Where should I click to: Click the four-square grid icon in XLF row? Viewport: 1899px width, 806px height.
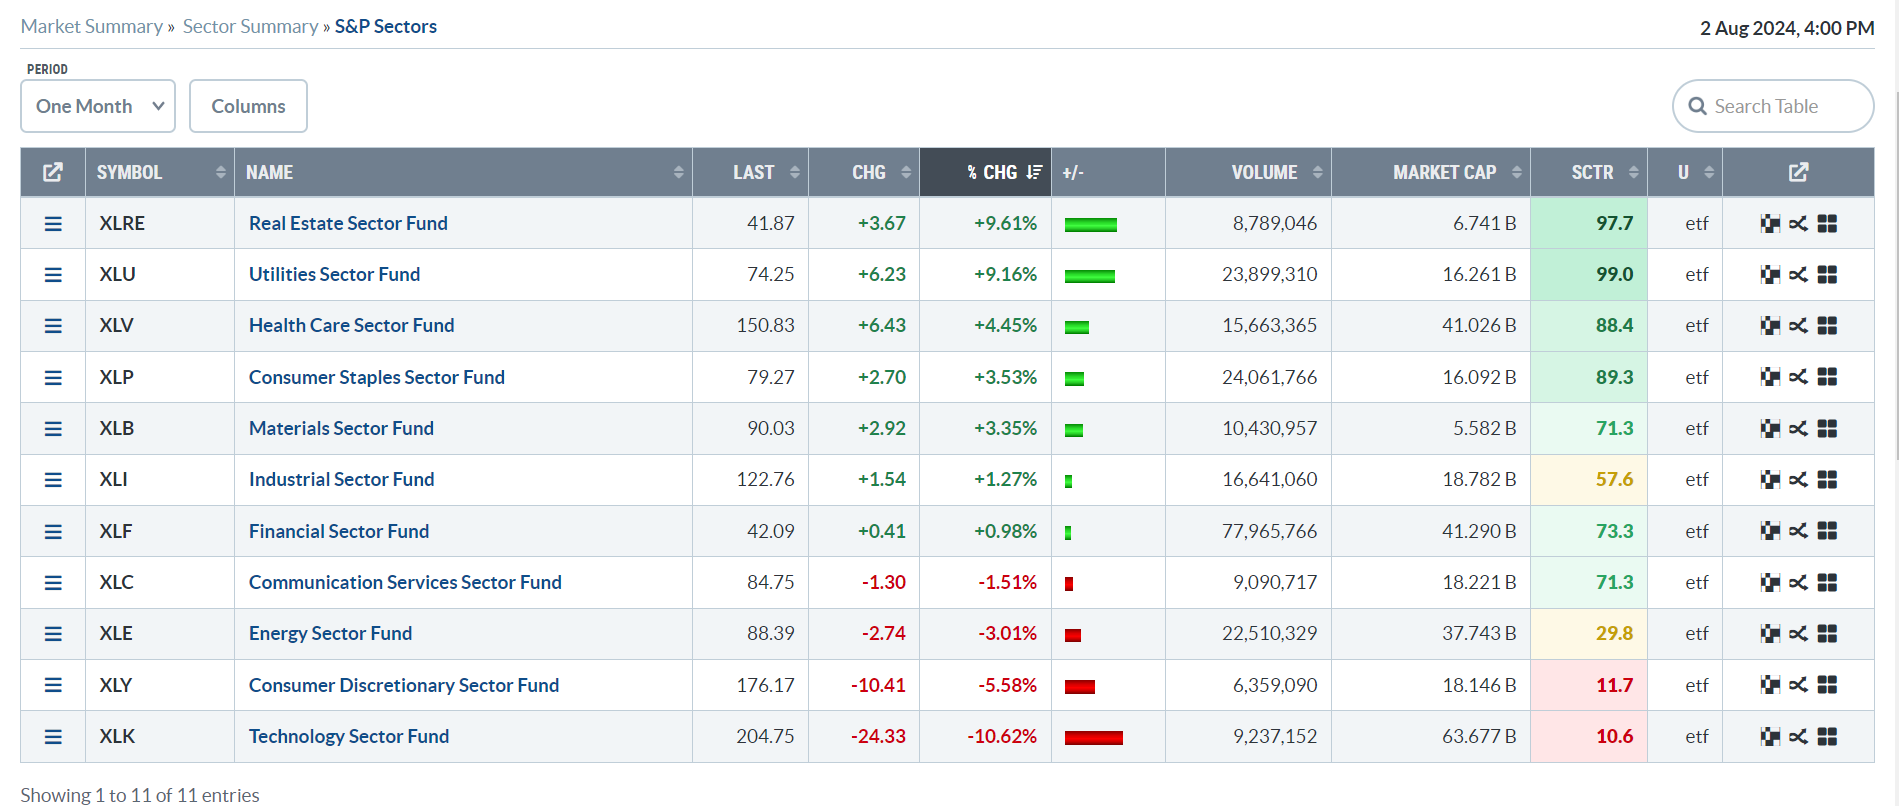coord(1827,531)
